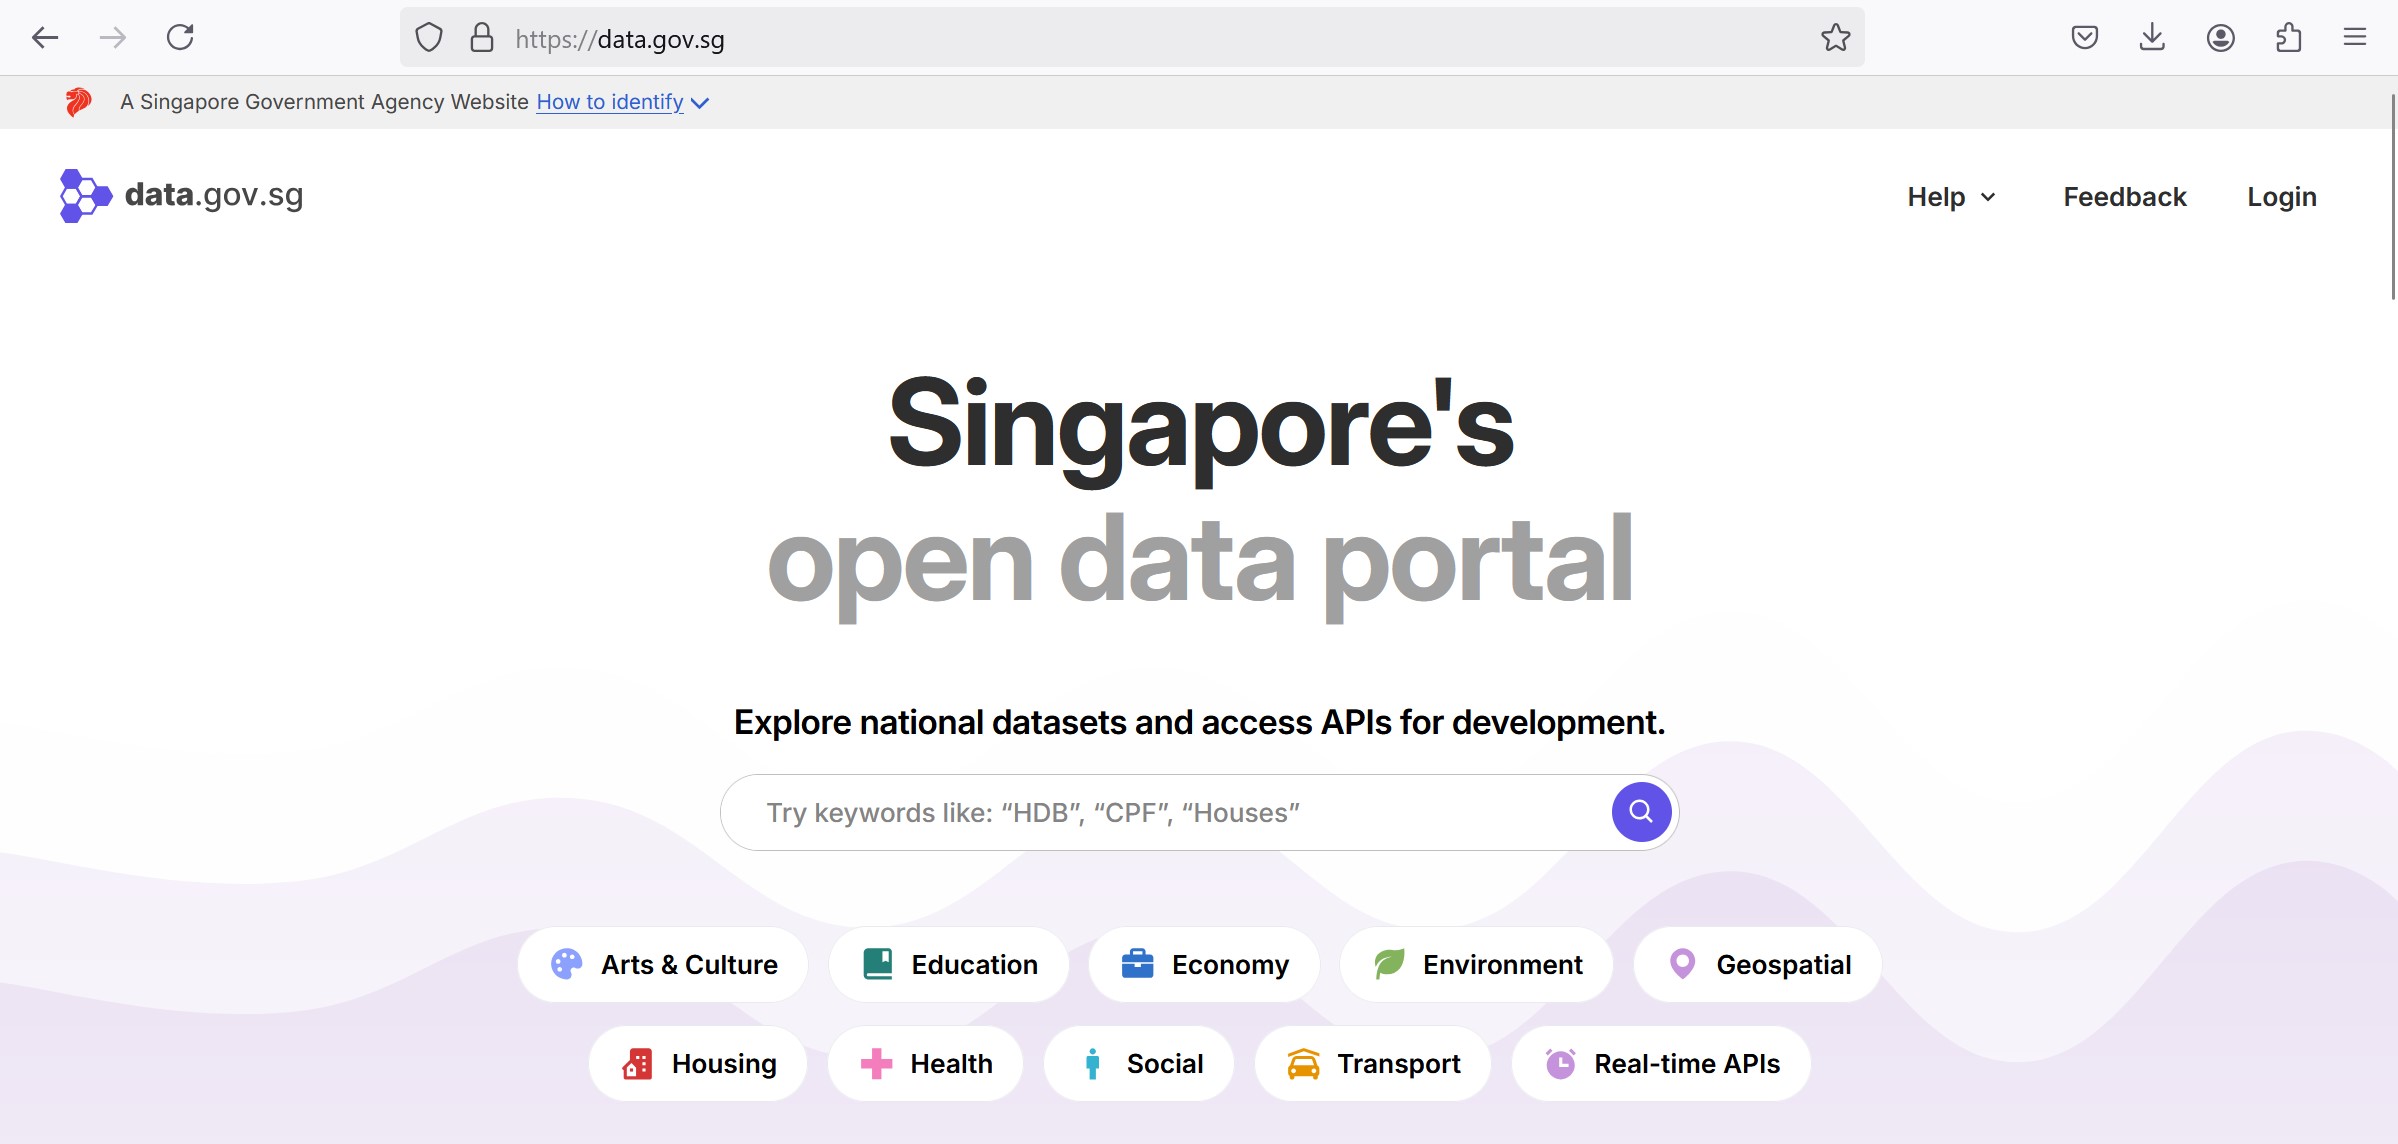The width and height of the screenshot is (2398, 1144).
Task: Click the dataset keyword search field
Action: tap(1160, 812)
